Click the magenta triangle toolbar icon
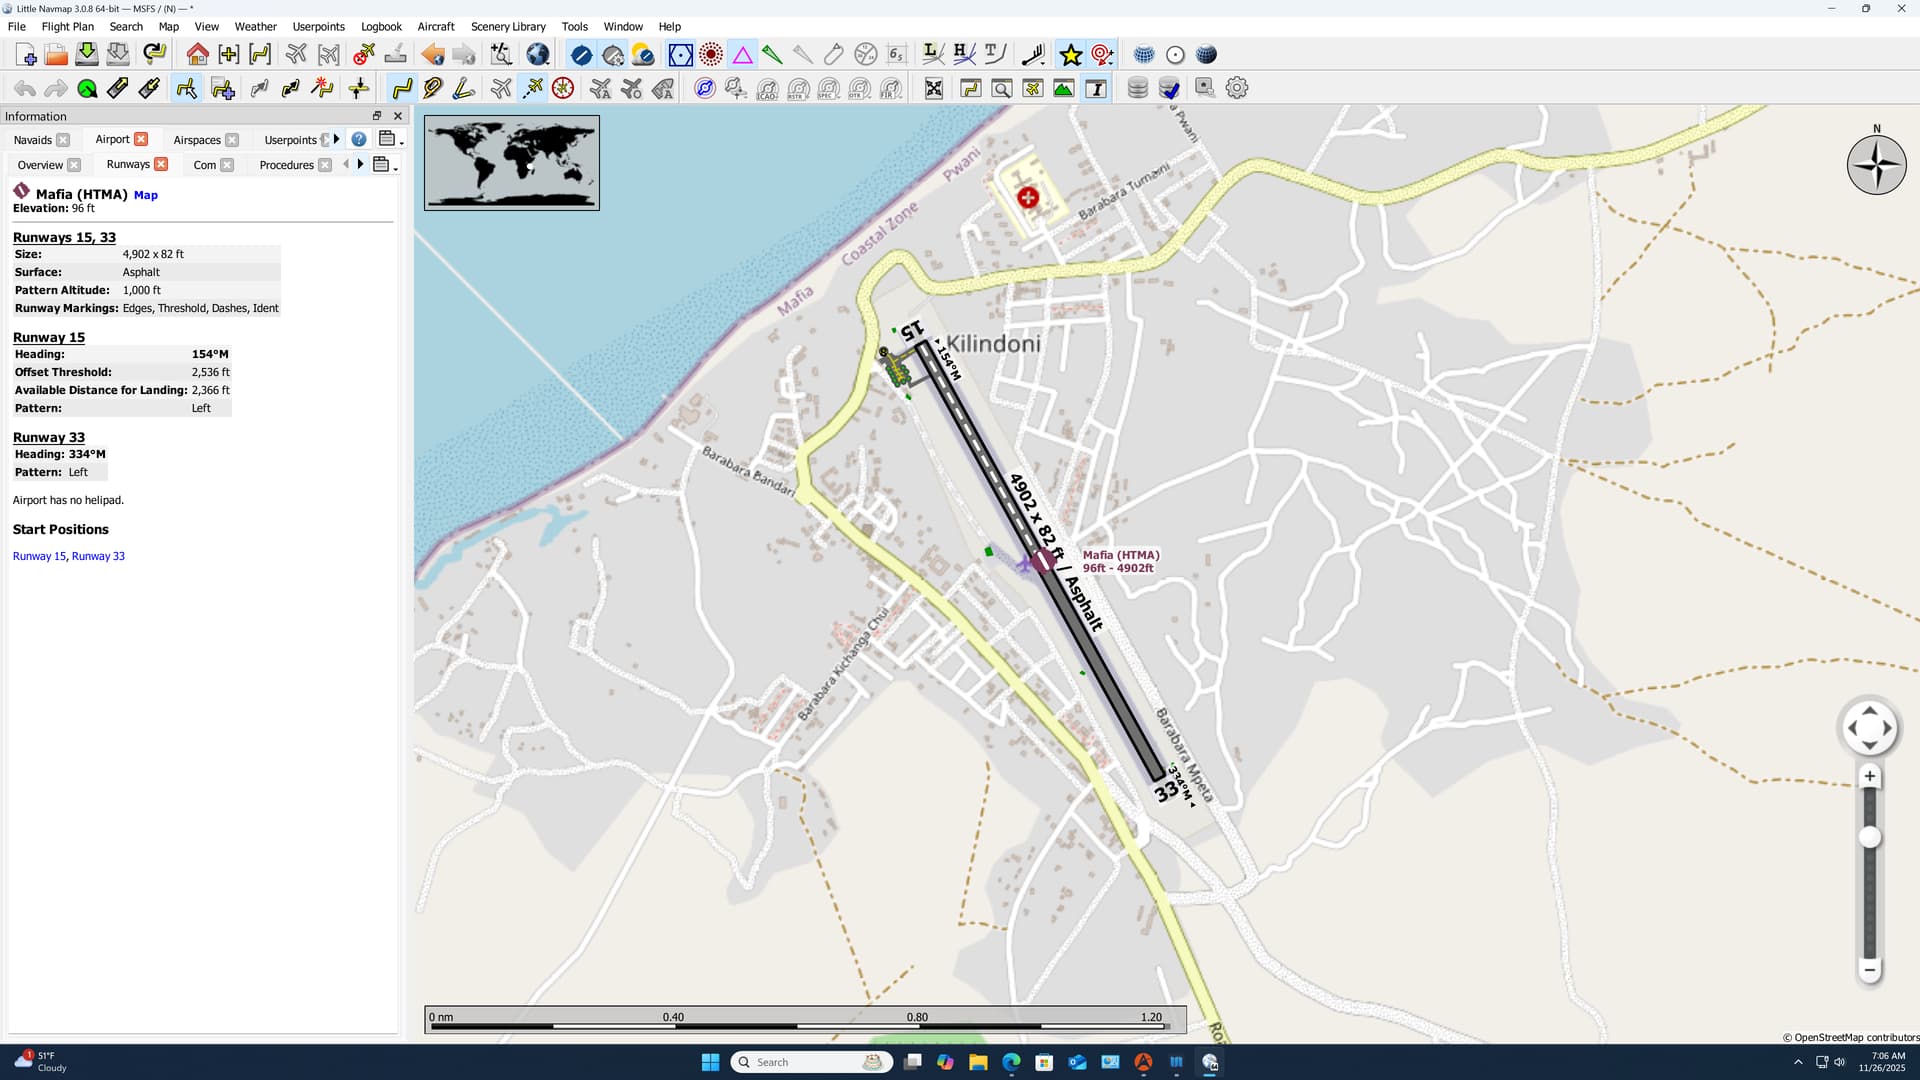 tap(742, 55)
